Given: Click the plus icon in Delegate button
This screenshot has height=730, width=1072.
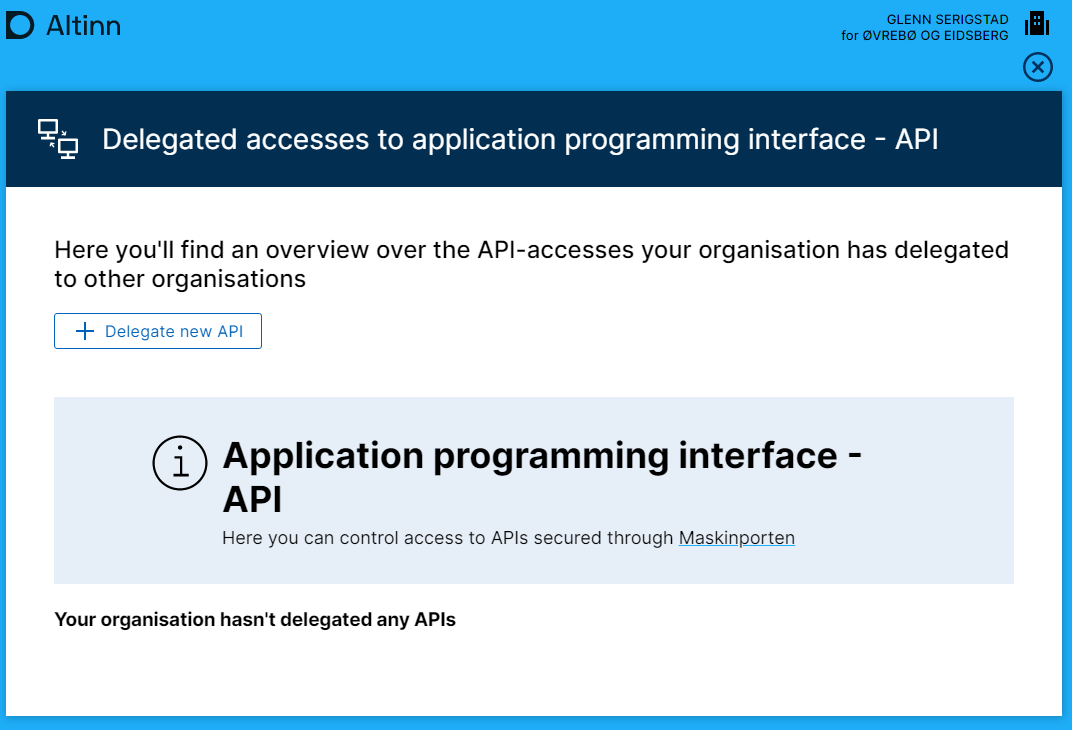Looking at the screenshot, I should click(85, 331).
